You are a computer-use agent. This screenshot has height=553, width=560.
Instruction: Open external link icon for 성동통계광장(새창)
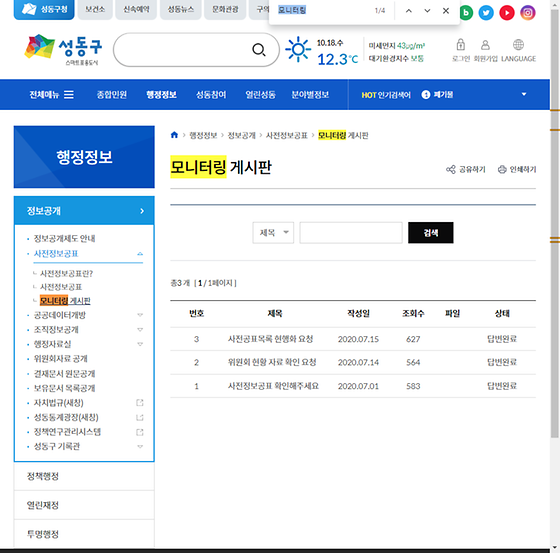[x=140, y=417]
